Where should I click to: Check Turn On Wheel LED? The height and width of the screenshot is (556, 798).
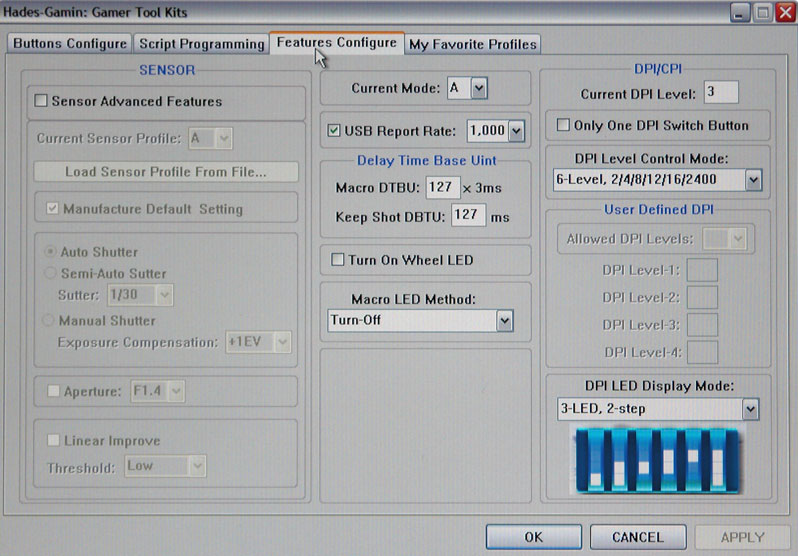point(337,260)
